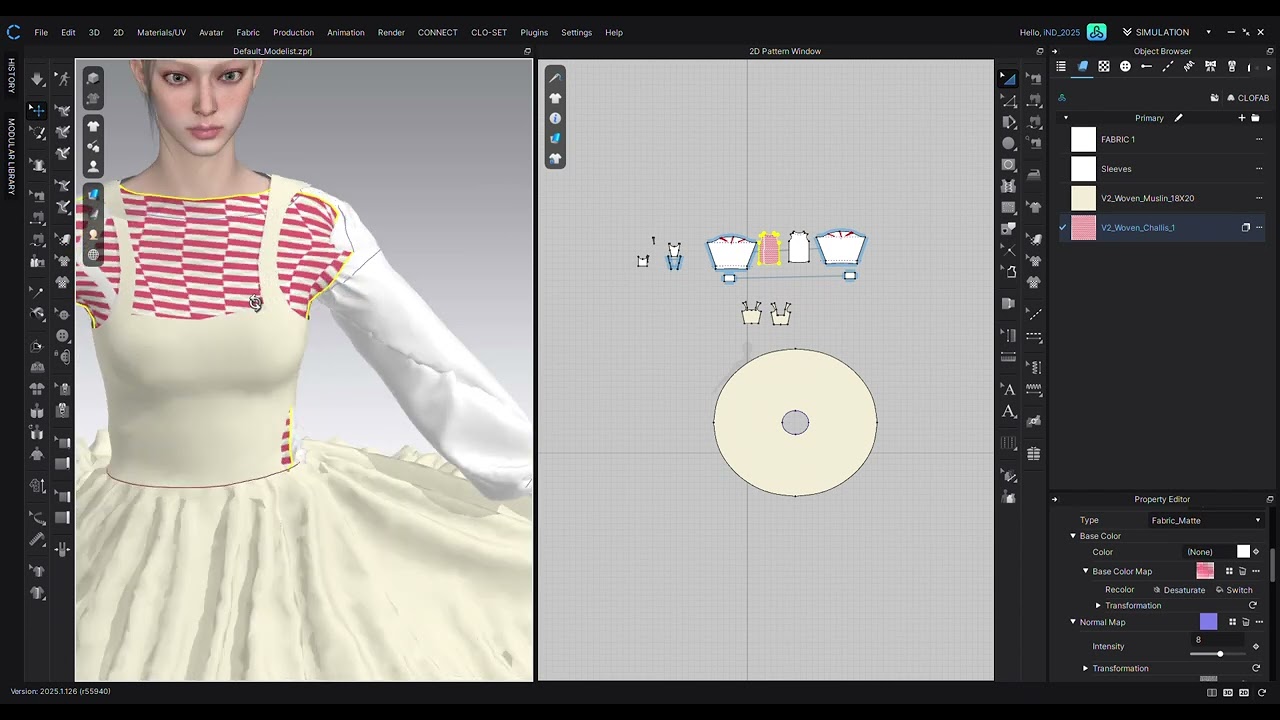Toggle keyframe diamond next to Base Color
The width and height of the screenshot is (1280, 720).
click(1256, 552)
